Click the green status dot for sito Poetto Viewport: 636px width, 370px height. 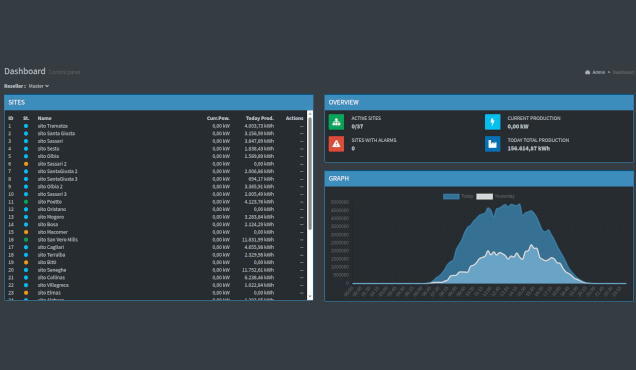click(26, 202)
